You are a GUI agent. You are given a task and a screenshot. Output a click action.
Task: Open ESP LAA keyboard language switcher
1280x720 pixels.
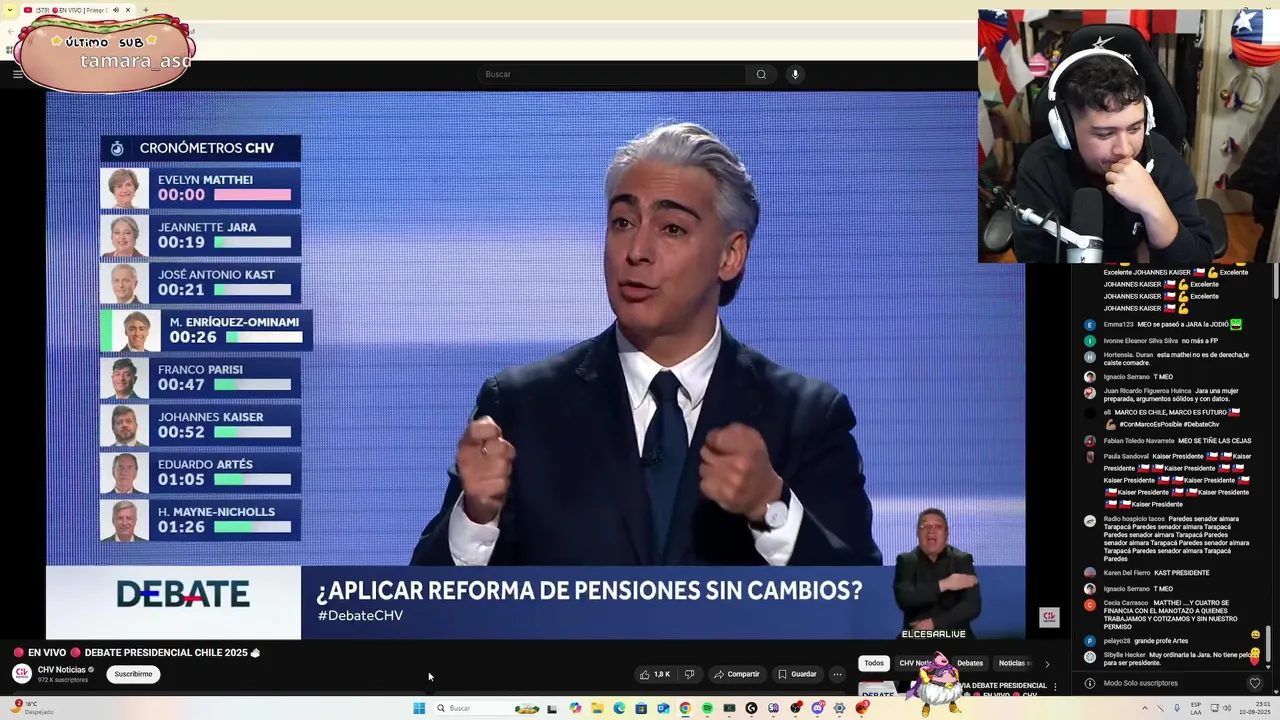pos(1196,708)
